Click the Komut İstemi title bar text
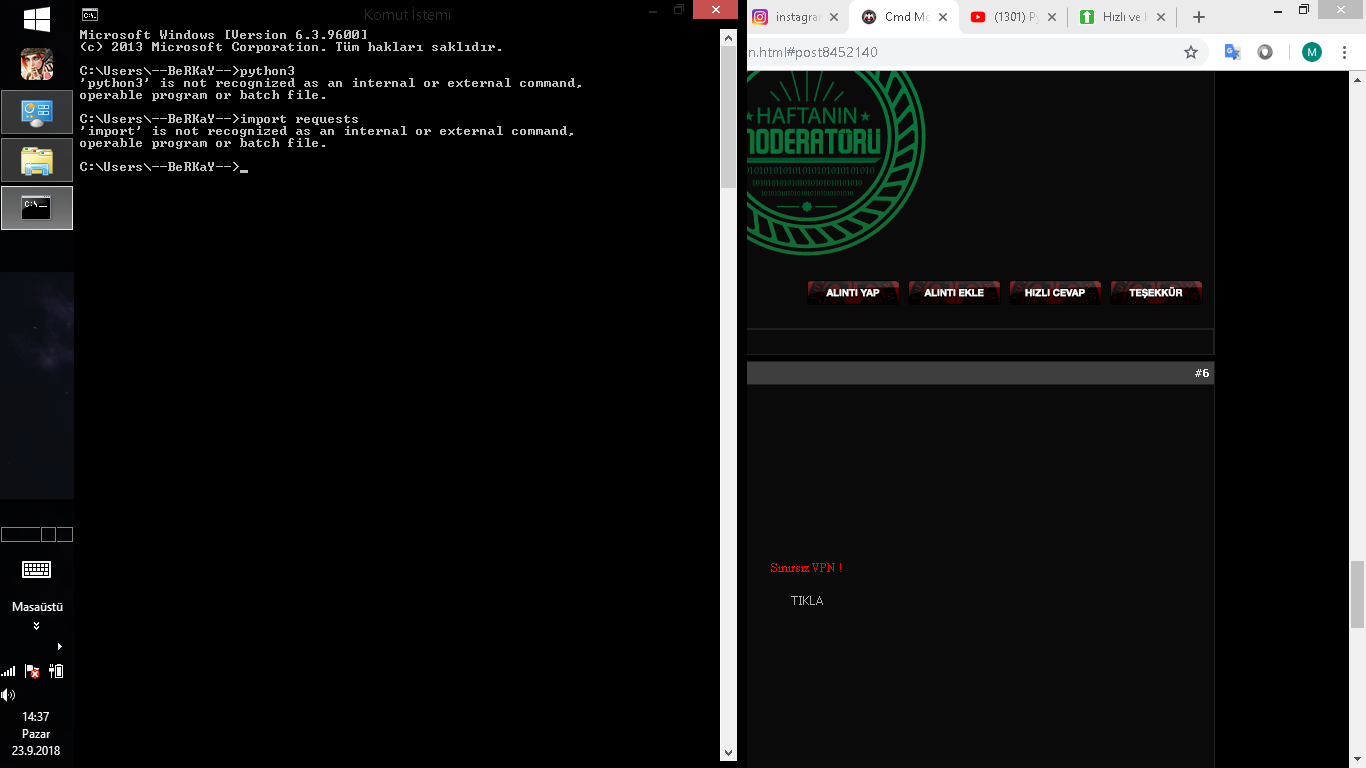 pos(407,15)
